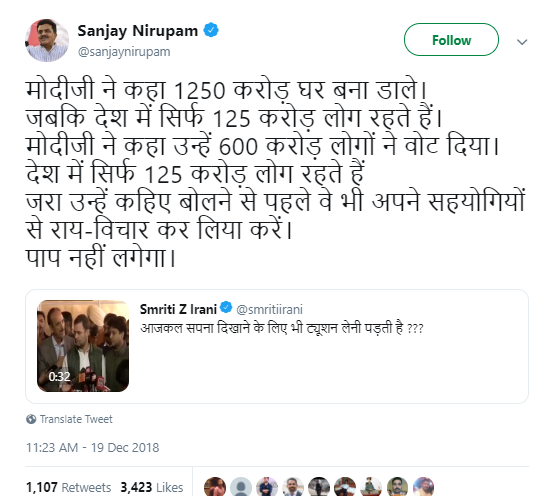
Task: Click Translate Tweet
Action: coord(76,419)
